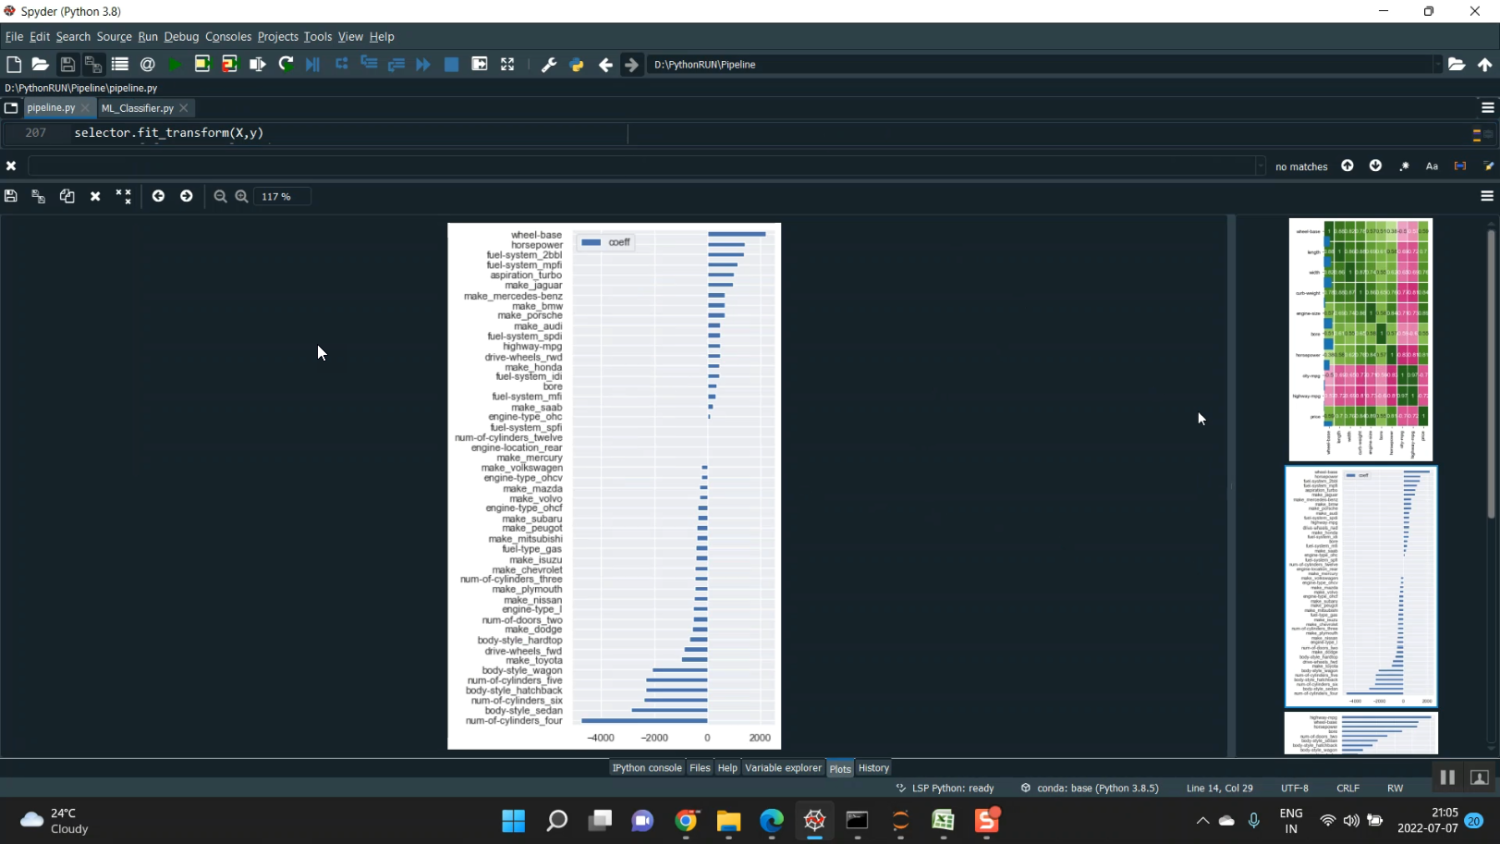The height and width of the screenshot is (844, 1500).
Task: Toggle regular expression search option
Action: coord(1404,166)
